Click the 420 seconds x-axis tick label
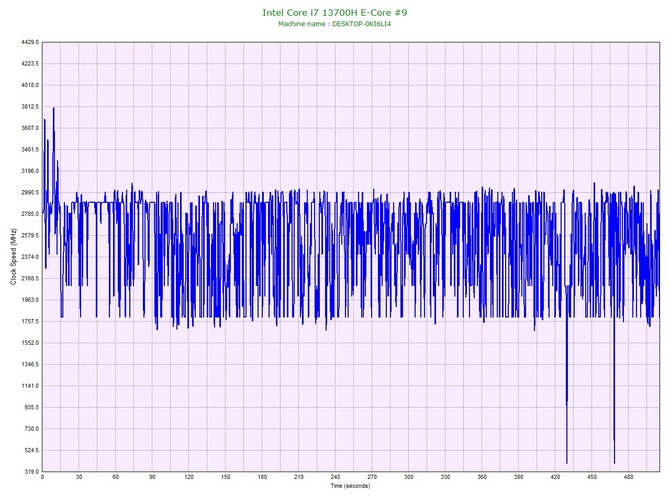670x503 pixels. [x=555, y=477]
